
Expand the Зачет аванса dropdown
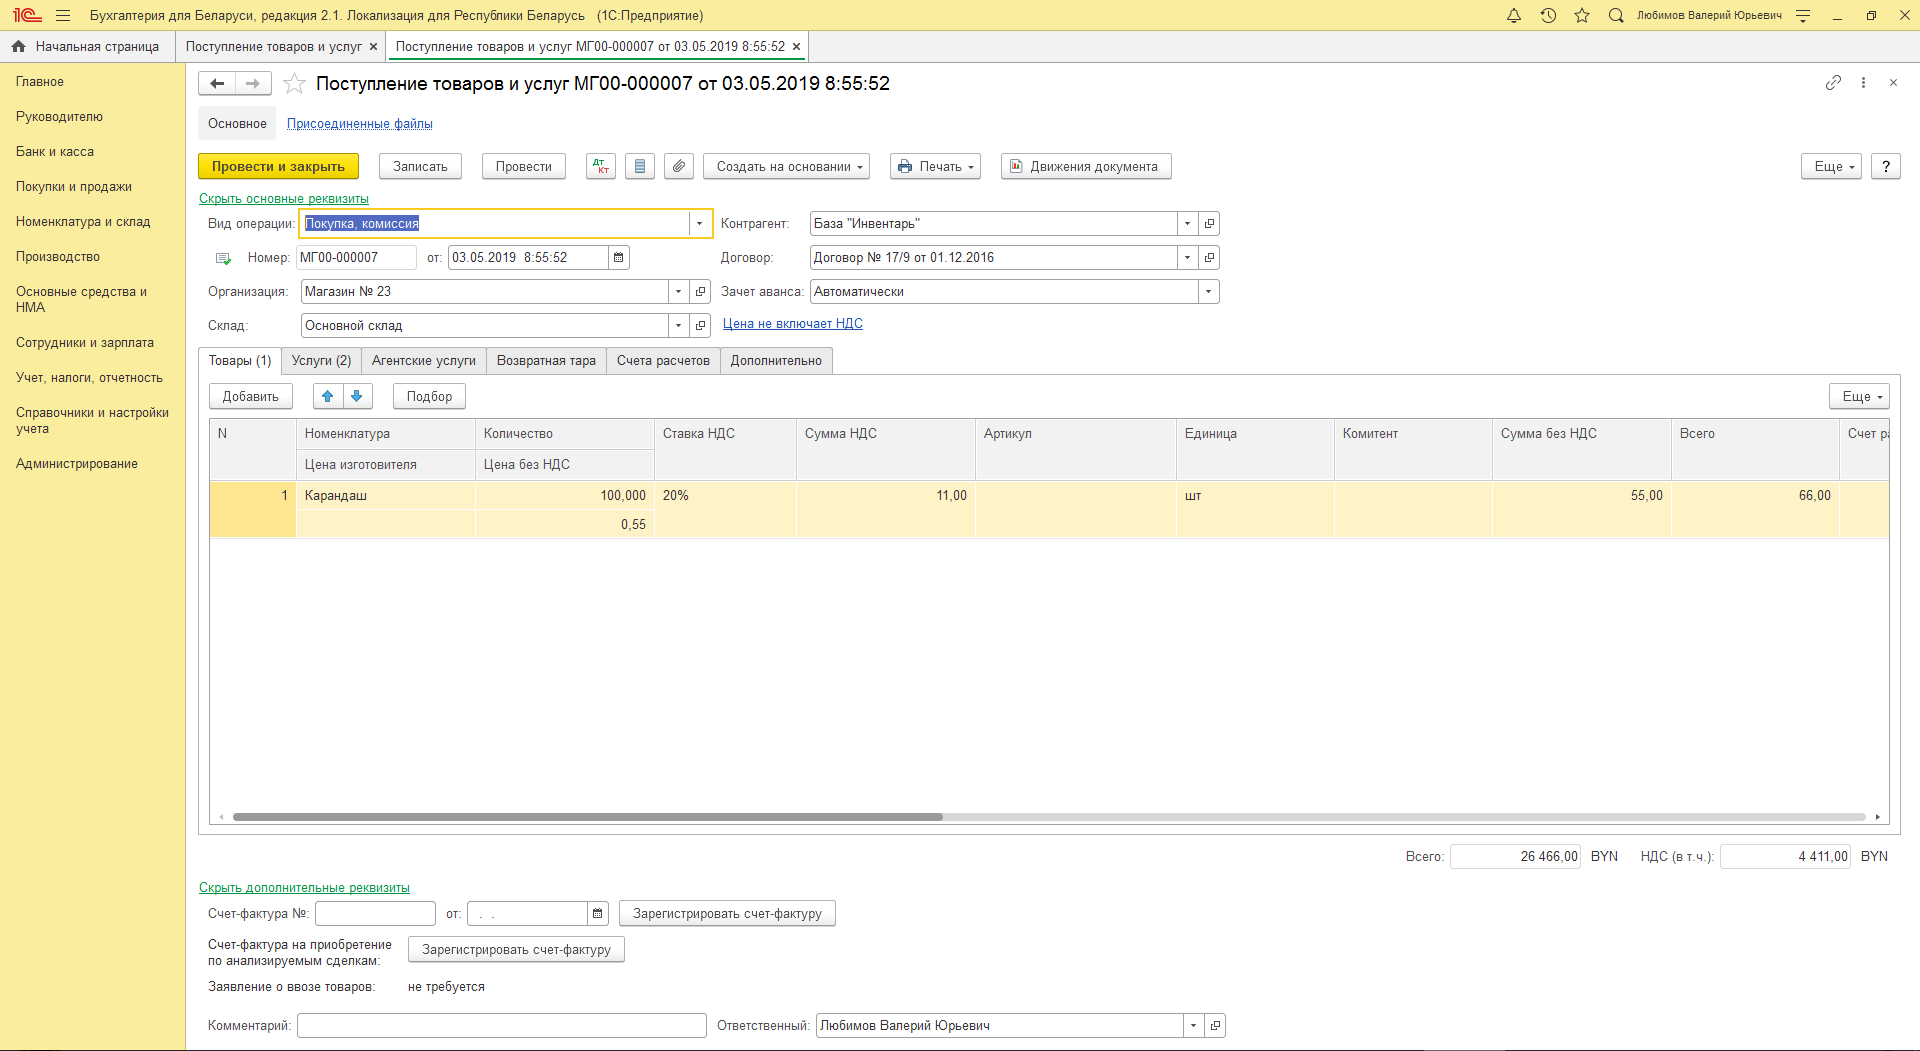1208,292
